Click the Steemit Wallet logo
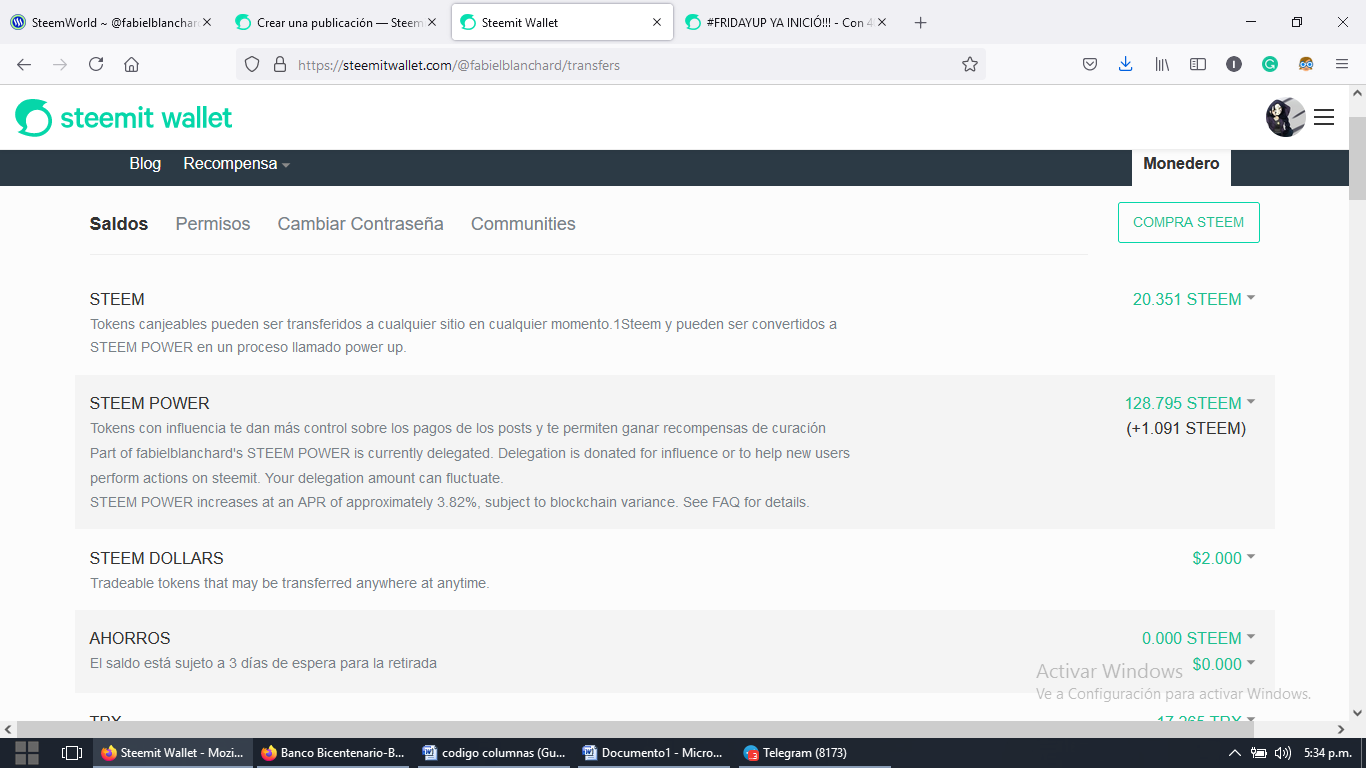 pyautogui.click(x=124, y=118)
